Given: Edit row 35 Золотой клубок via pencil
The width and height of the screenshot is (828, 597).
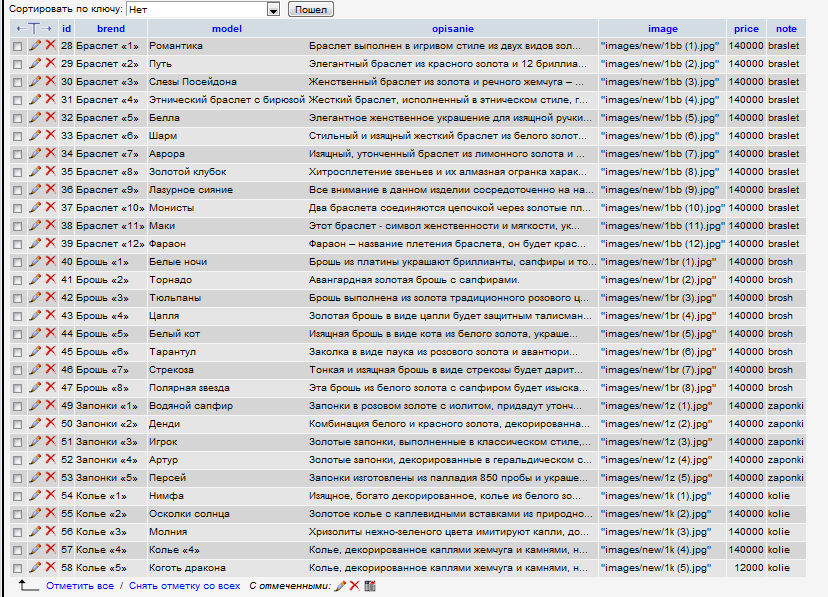Looking at the screenshot, I should point(35,172).
